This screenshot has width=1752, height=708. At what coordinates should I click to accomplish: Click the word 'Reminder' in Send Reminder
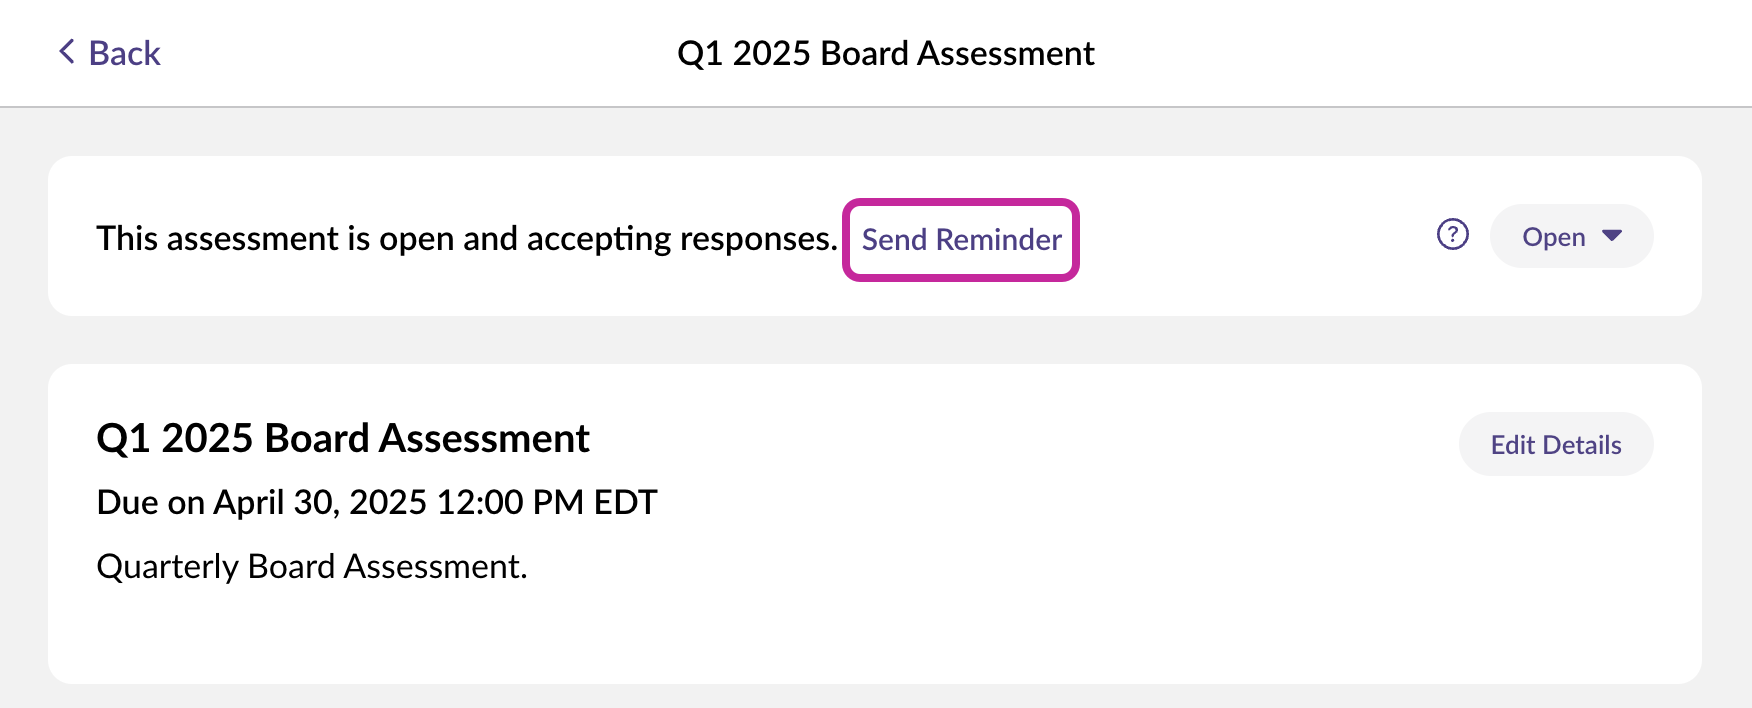pyautogui.click(x=998, y=240)
